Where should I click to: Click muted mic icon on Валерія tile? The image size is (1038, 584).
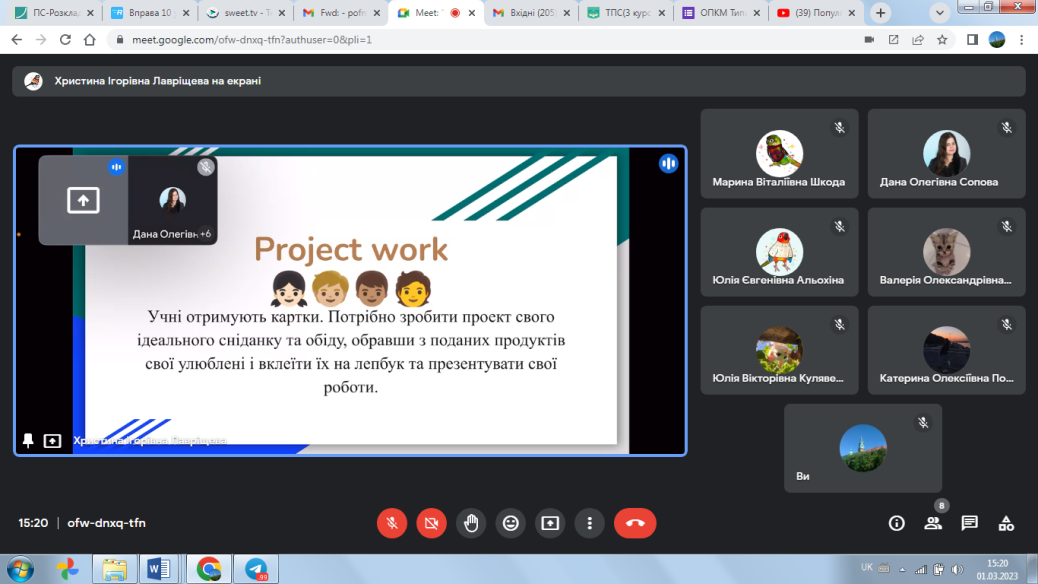[1006, 226]
